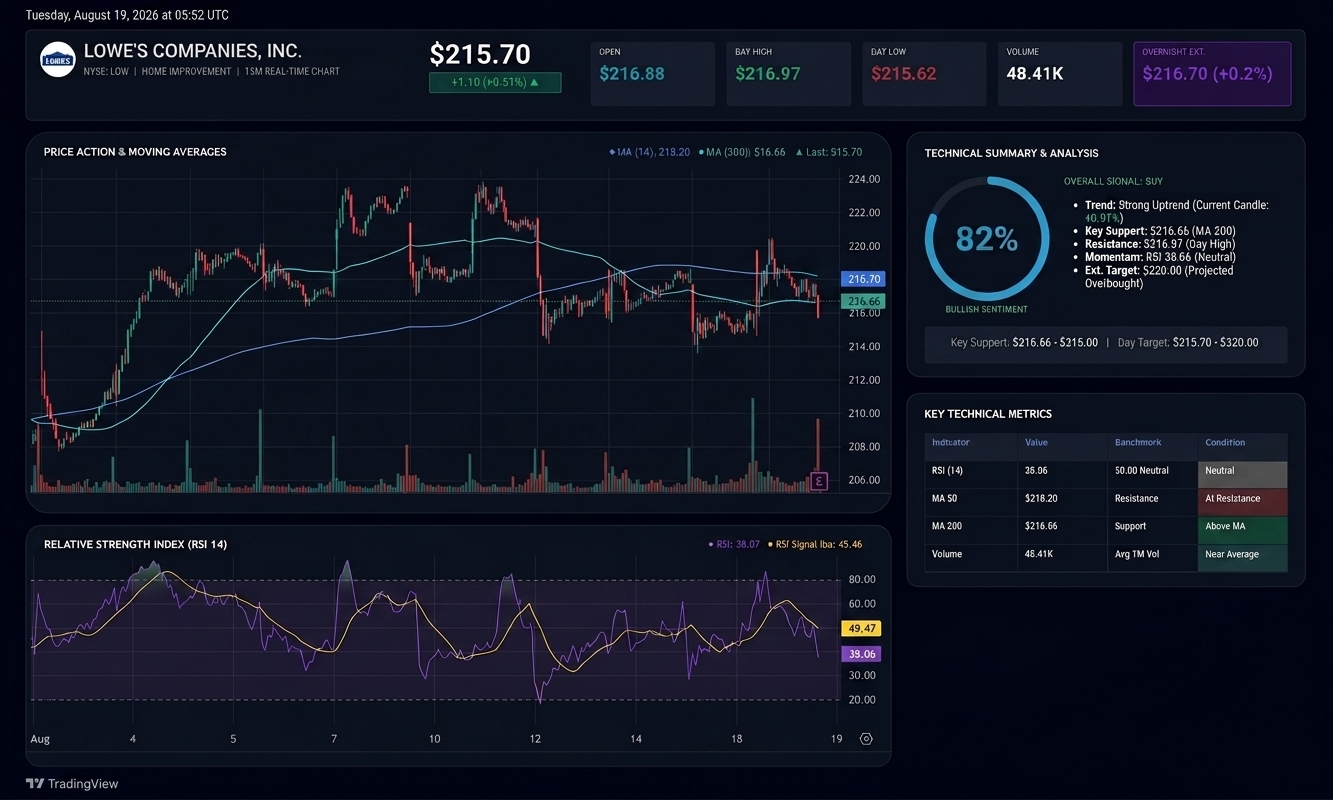
Task: Click the VOLUME 48.41K card
Action: pyautogui.click(x=1060, y=74)
